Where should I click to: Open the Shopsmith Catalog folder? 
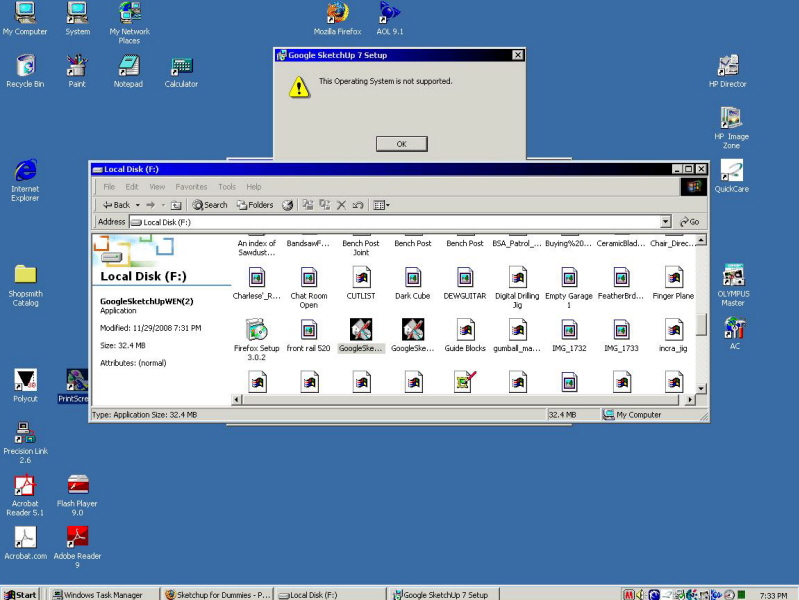tap(25, 285)
